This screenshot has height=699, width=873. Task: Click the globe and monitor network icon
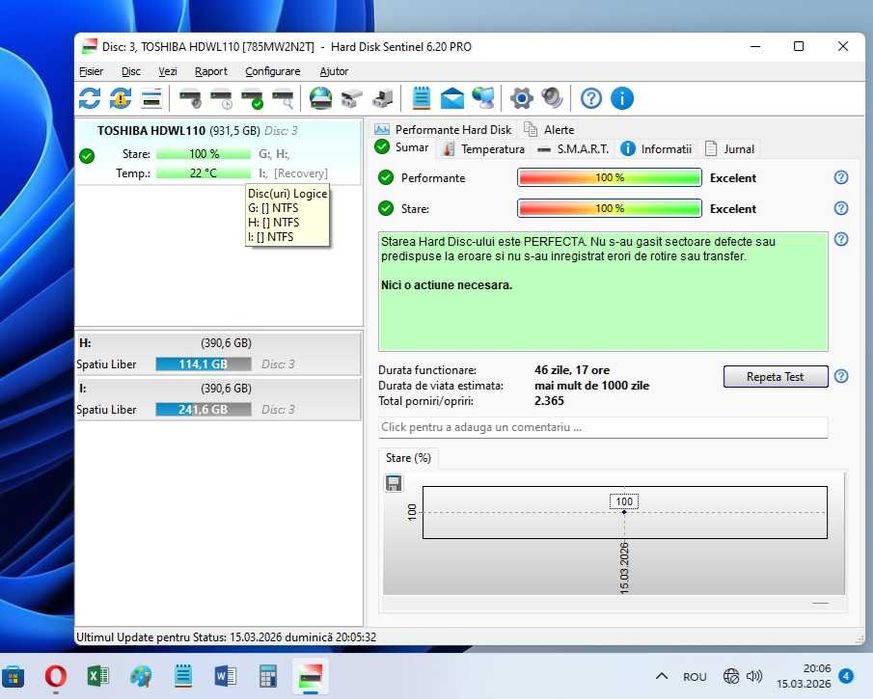[x=483, y=99]
